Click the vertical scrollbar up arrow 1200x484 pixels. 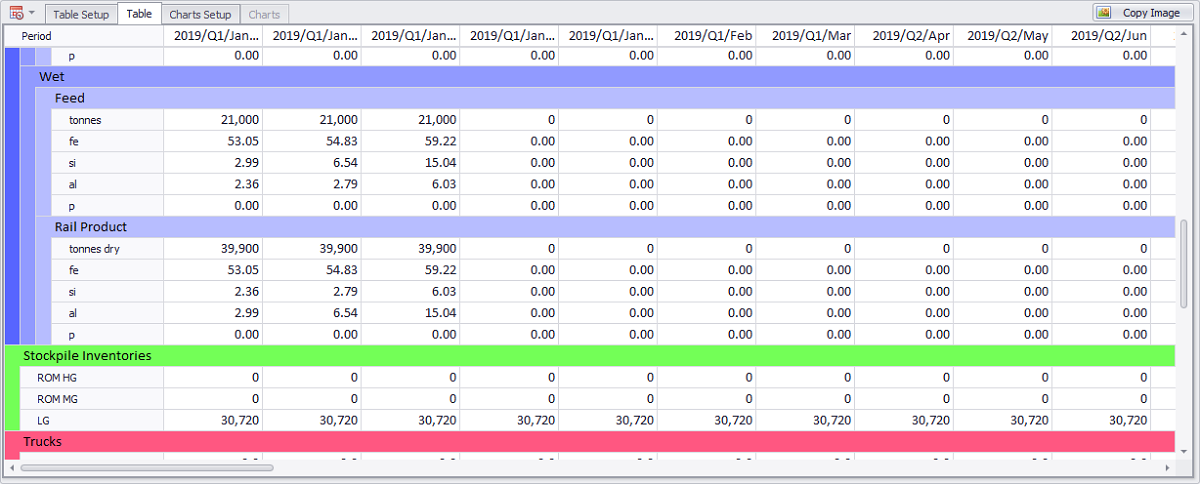tap(1184, 32)
